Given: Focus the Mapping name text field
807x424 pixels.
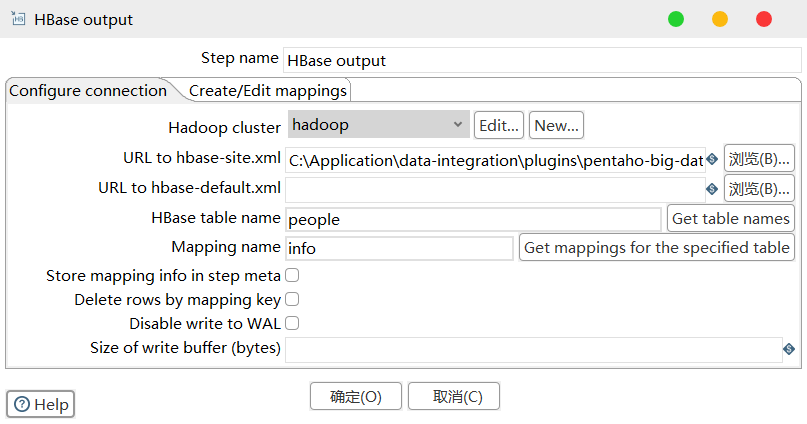Looking at the screenshot, I should click(x=399, y=248).
